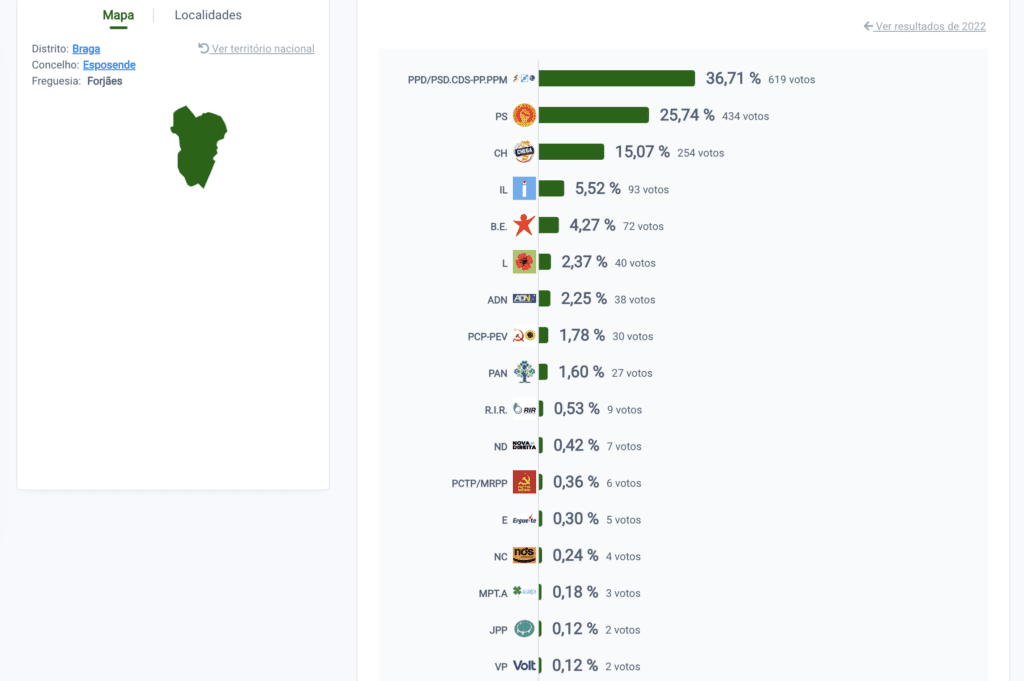
Task: Click the Chega (CH) party logo
Action: (x=524, y=152)
